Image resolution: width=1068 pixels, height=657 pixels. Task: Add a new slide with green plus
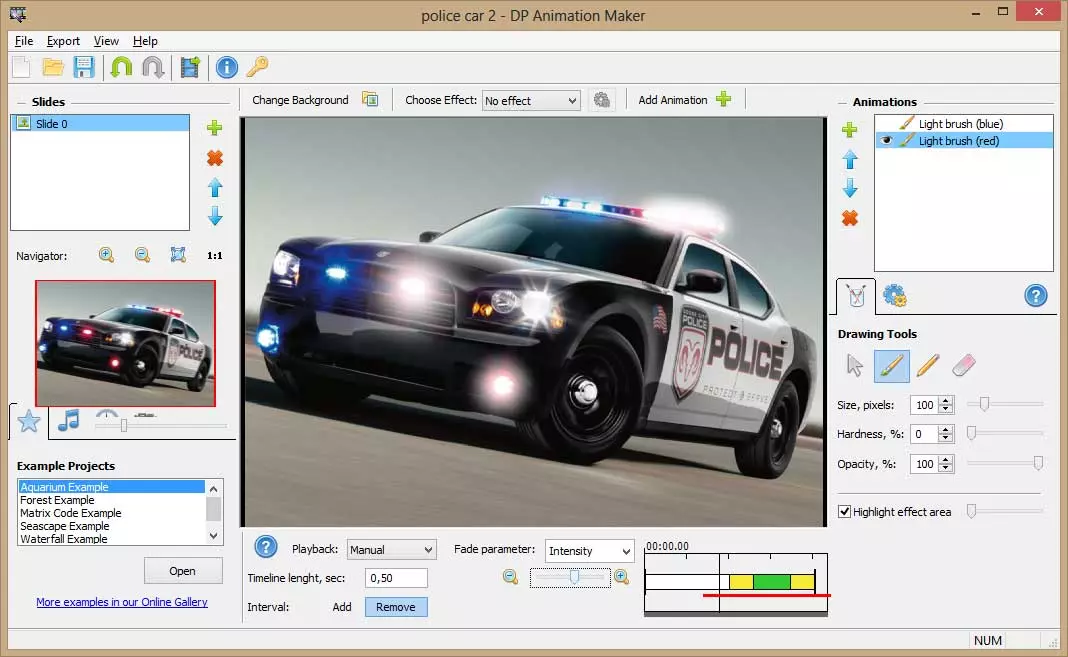click(215, 128)
